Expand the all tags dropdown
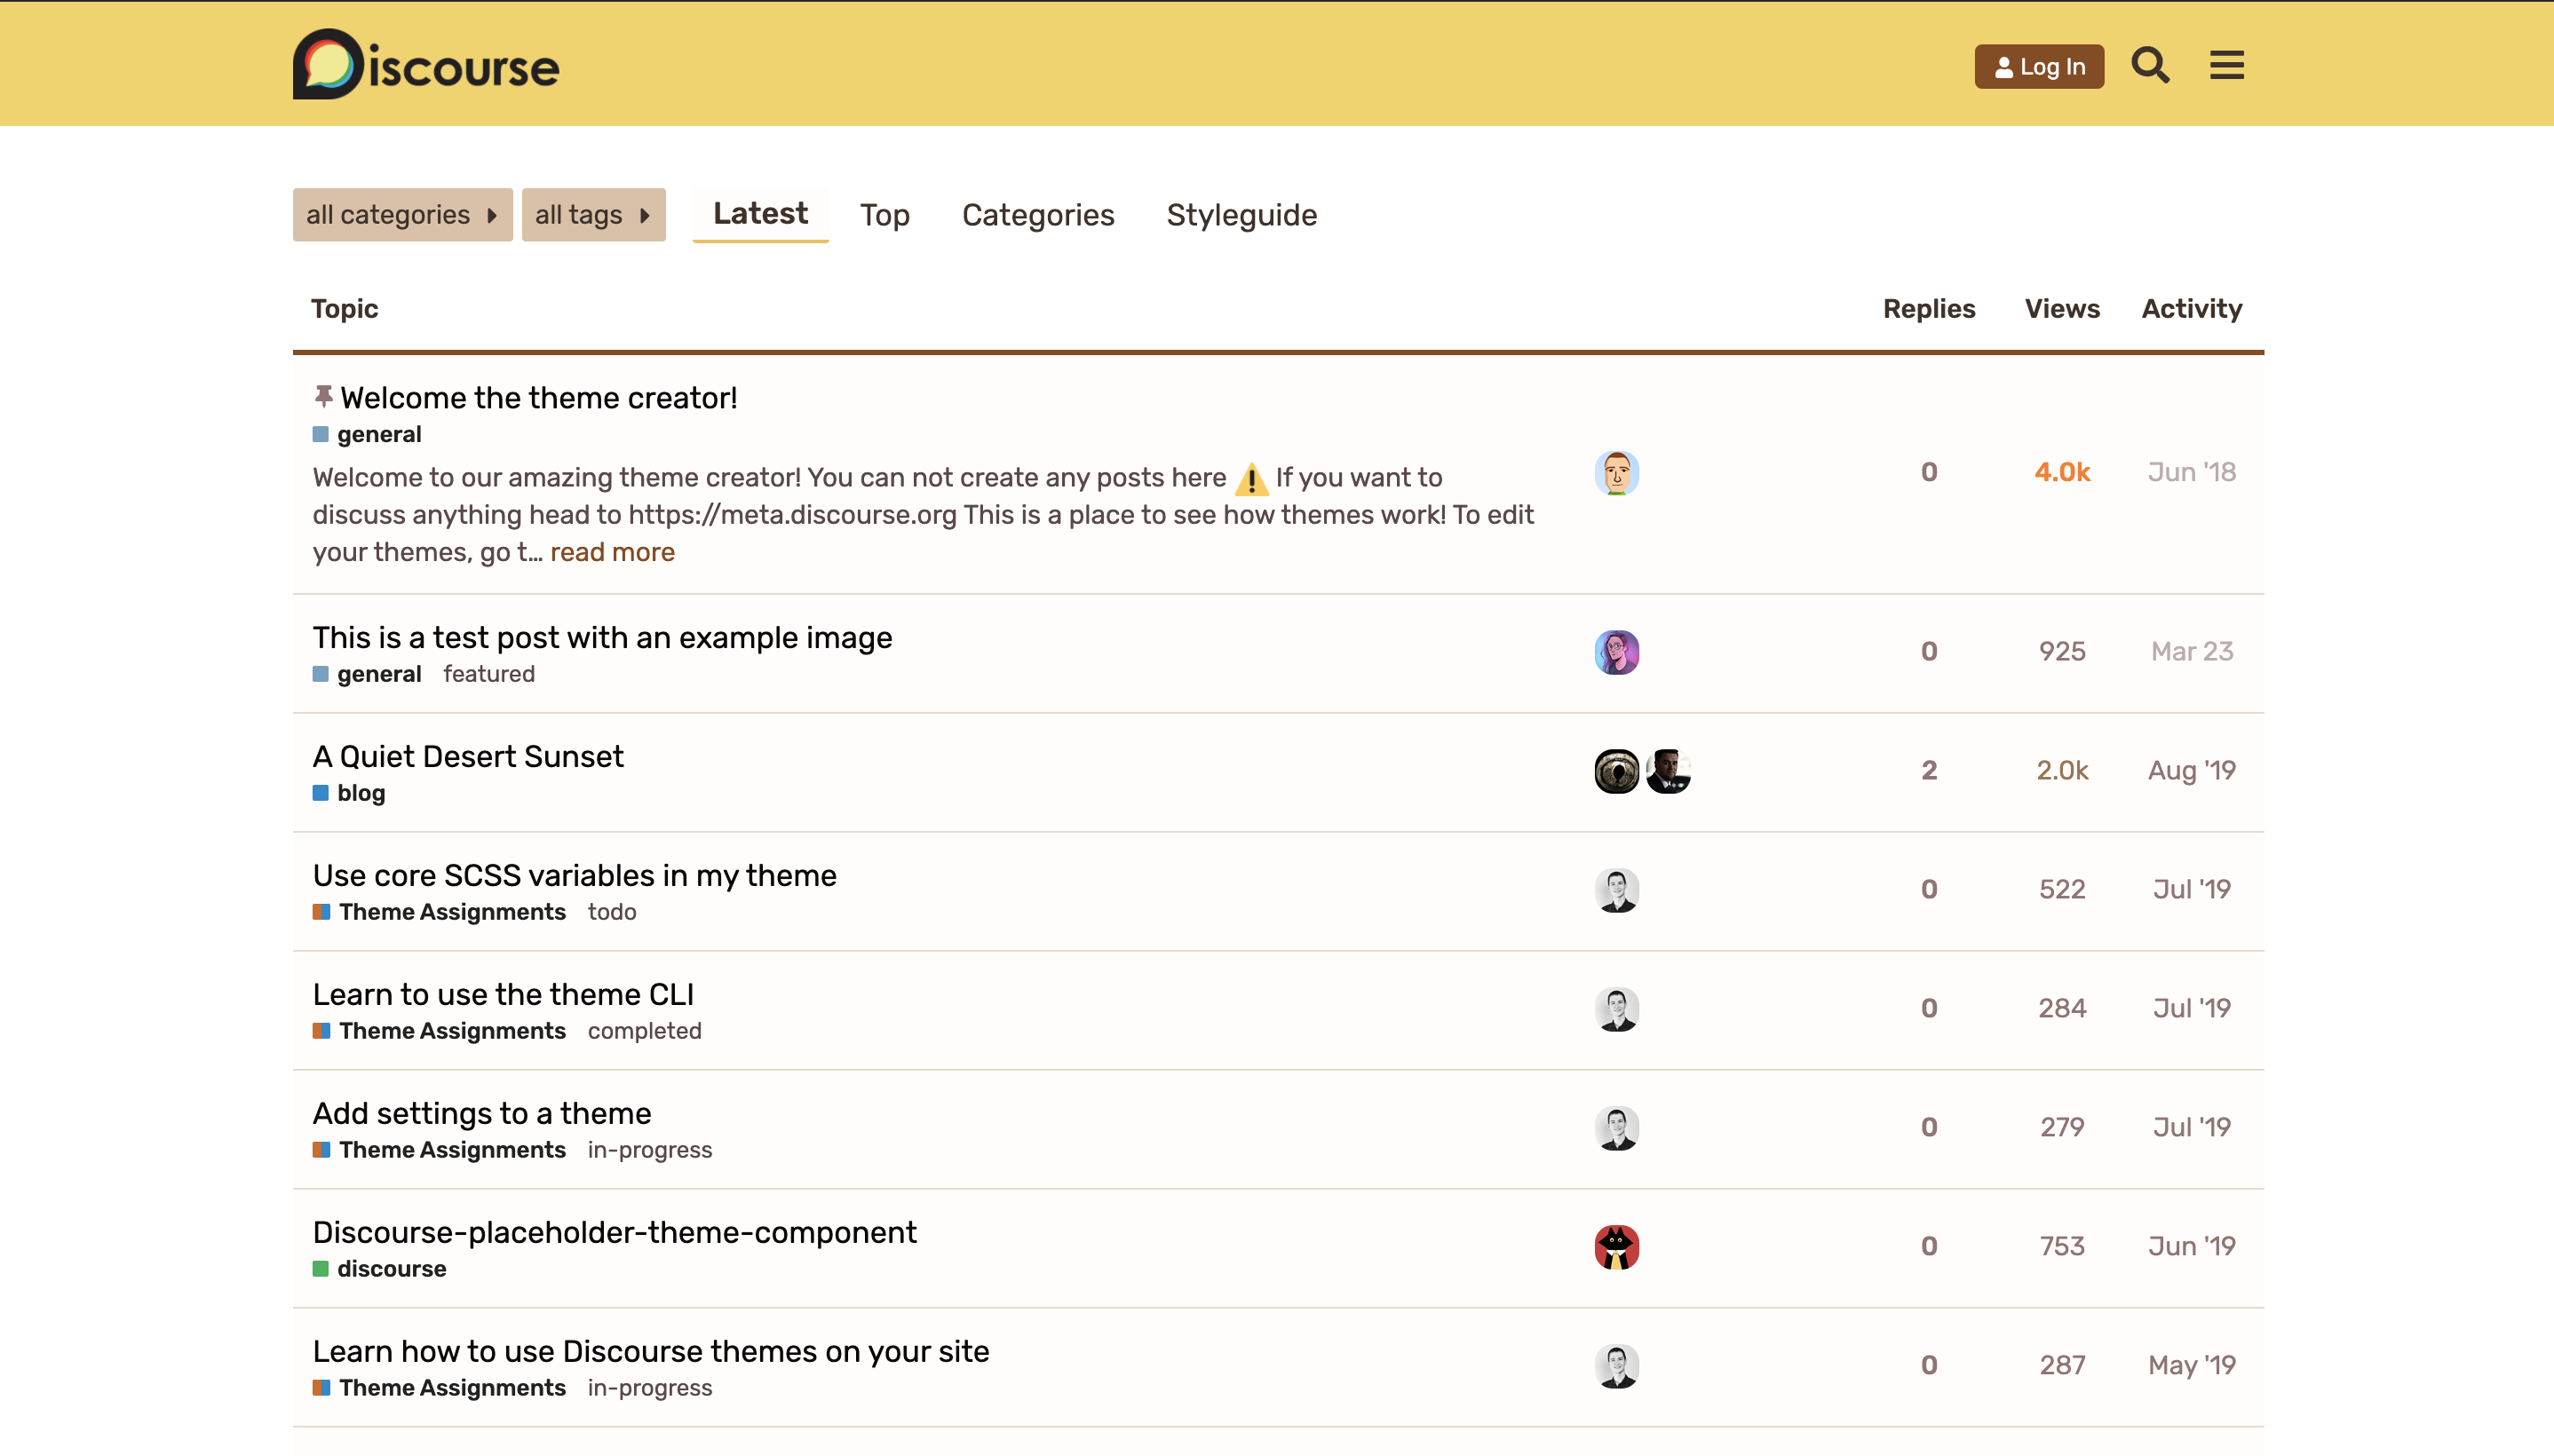The height and width of the screenshot is (1456, 2554). pyautogui.click(x=593, y=215)
